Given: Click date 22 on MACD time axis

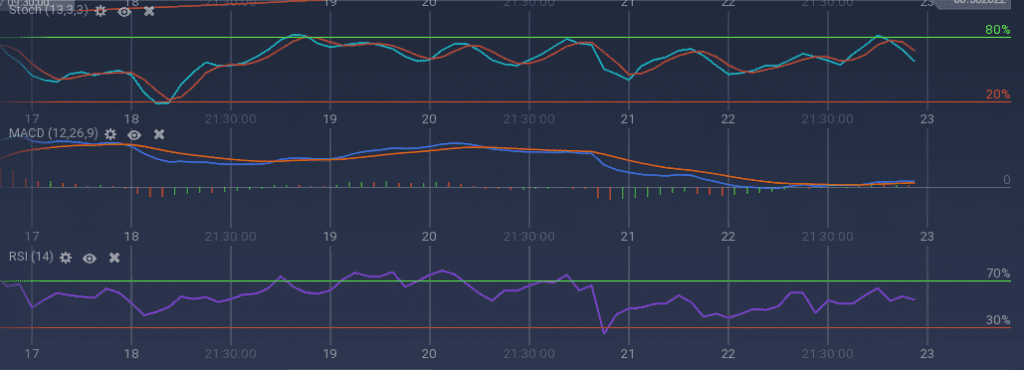Looking at the screenshot, I should [728, 236].
